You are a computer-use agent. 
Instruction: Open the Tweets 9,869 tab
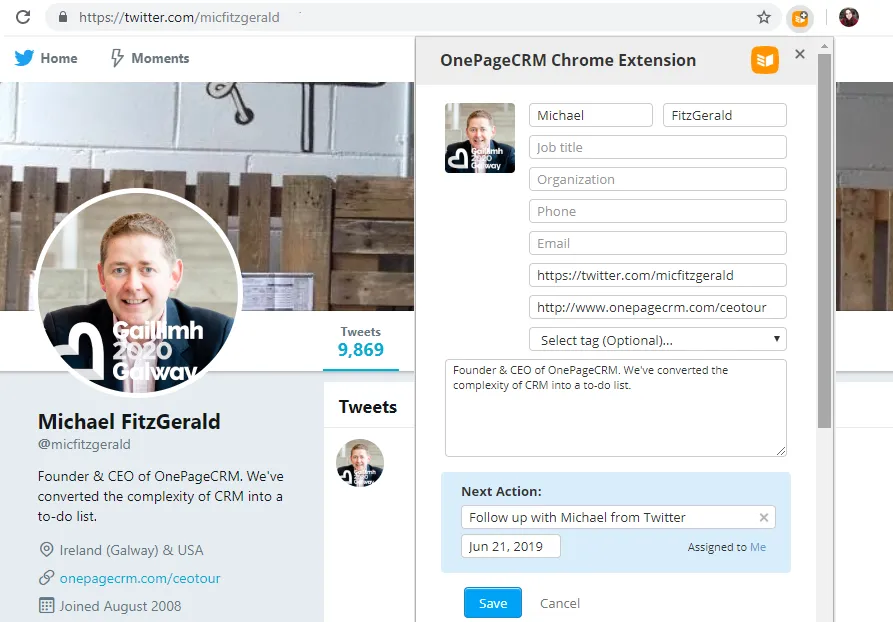pyautogui.click(x=361, y=342)
